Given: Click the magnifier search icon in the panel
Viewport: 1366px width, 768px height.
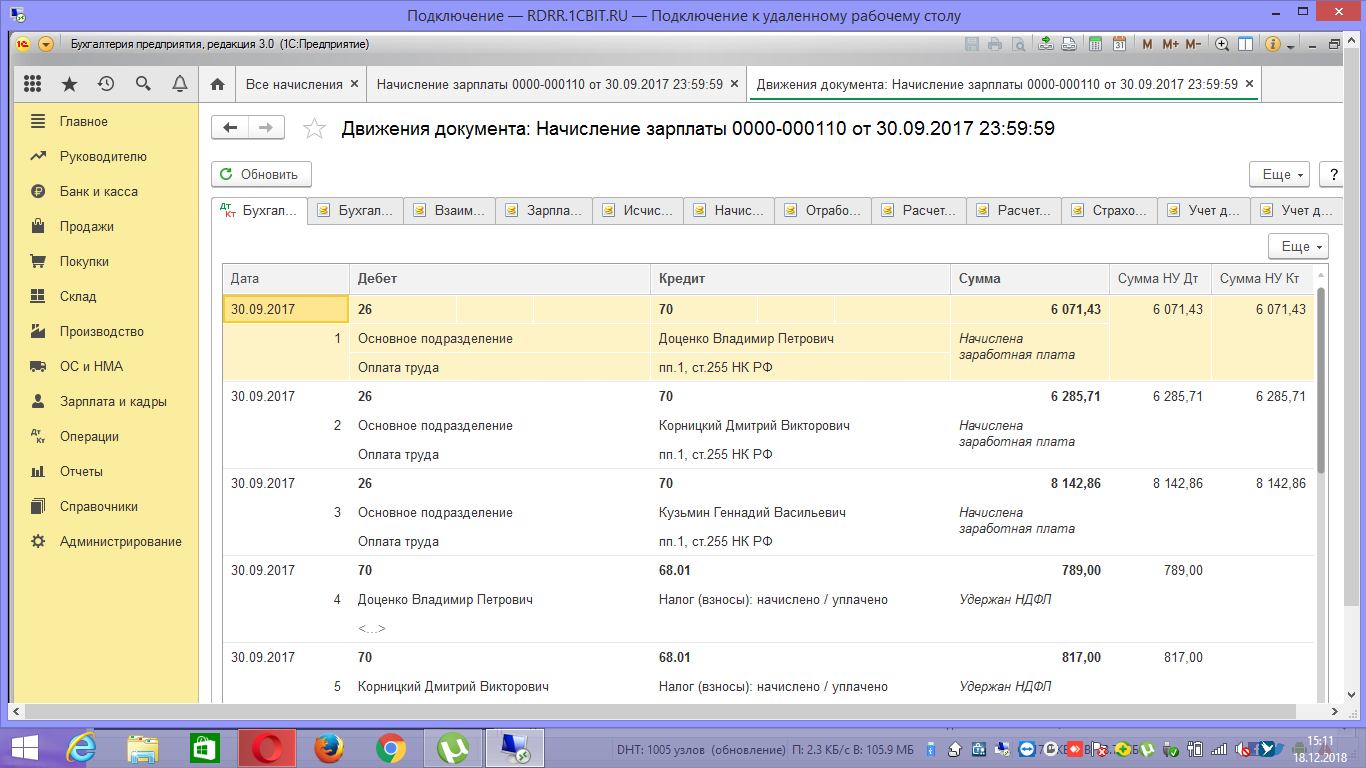Looking at the screenshot, I should click(143, 84).
